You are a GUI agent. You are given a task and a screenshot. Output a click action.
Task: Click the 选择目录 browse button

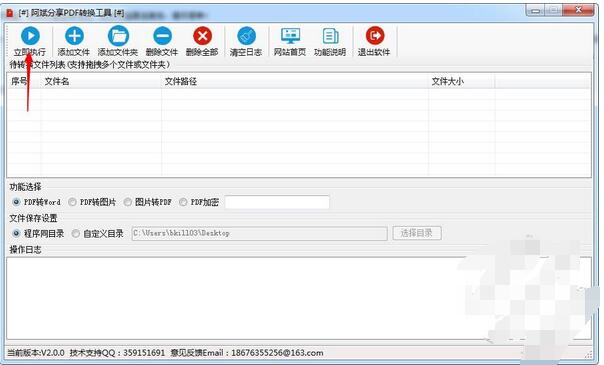(417, 233)
